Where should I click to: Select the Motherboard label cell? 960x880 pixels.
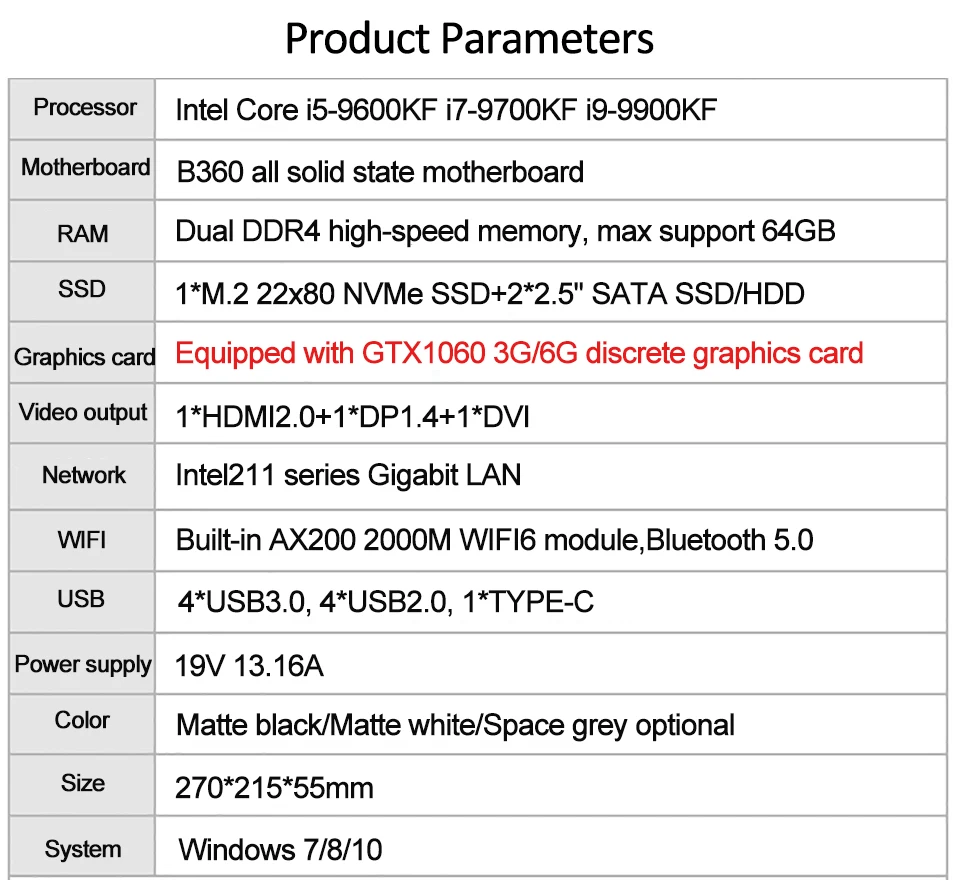click(x=82, y=170)
